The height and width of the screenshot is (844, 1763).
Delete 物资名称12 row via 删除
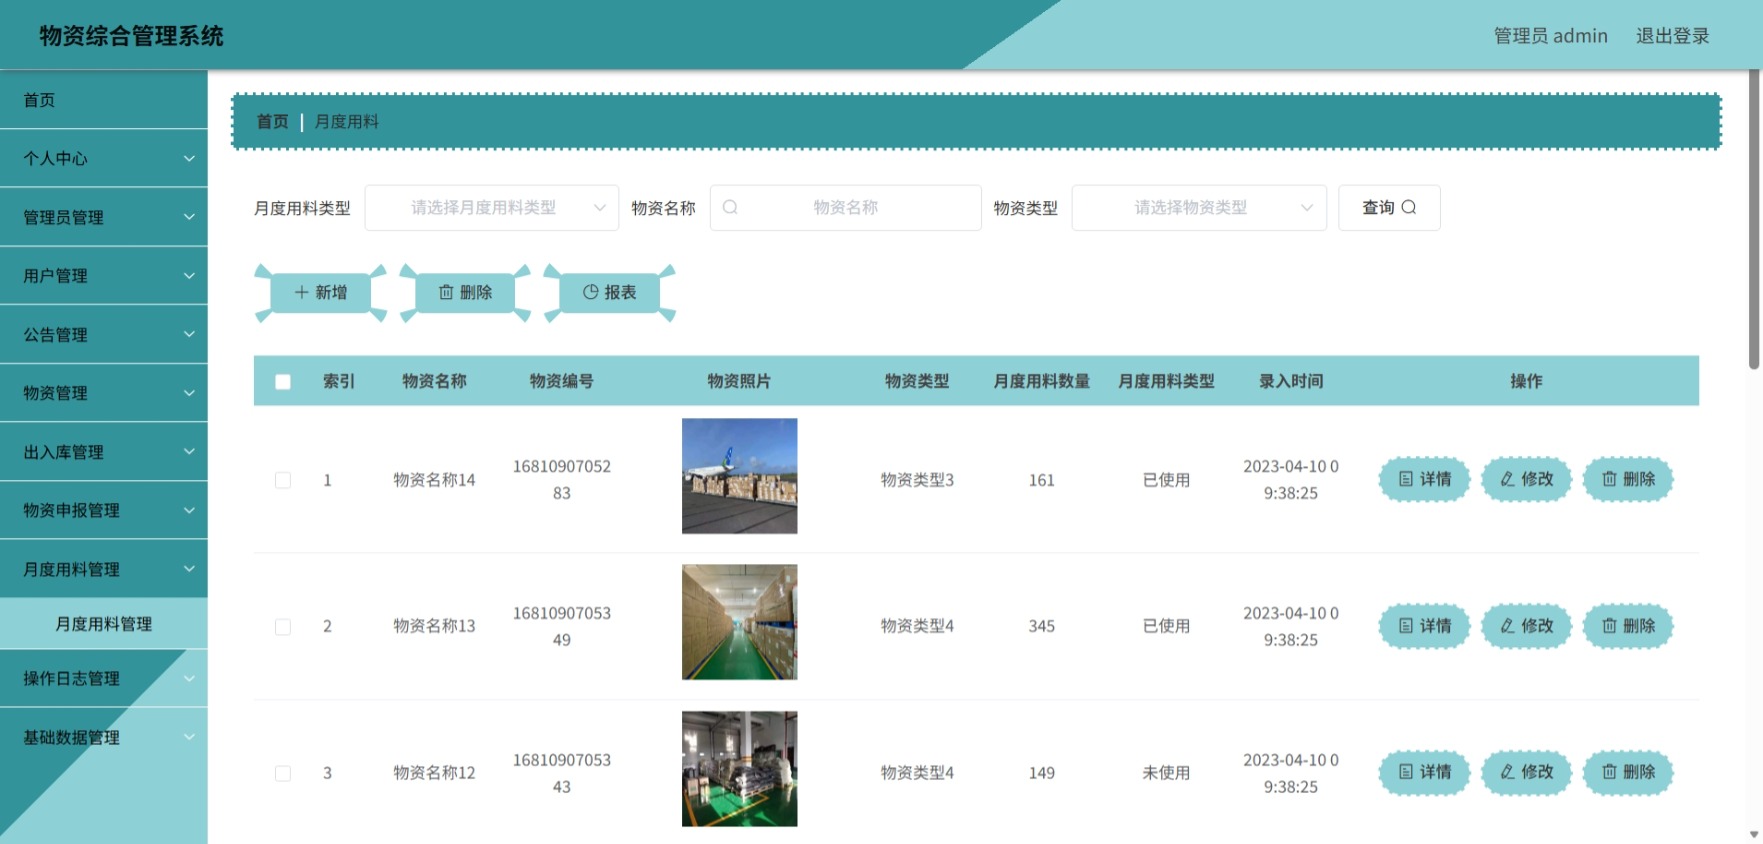coord(1628,772)
